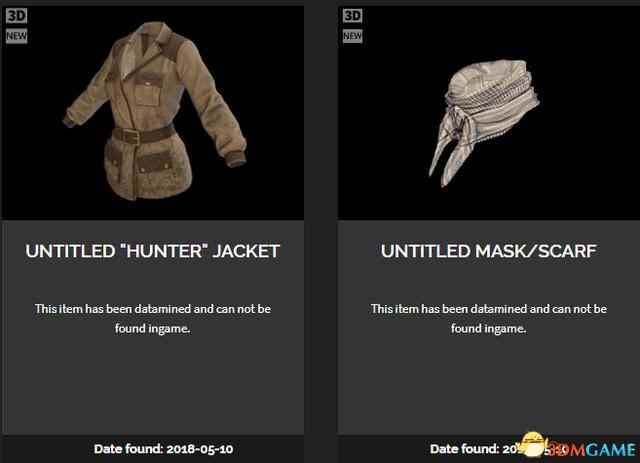The height and width of the screenshot is (463, 640).
Task: Click the datamined notice under Mask/Scarf
Action: pos(489,318)
